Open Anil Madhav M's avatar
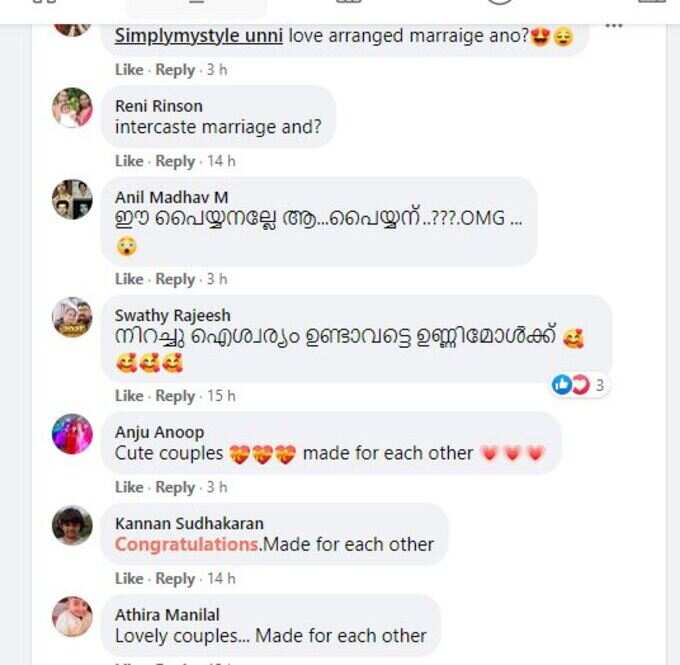This screenshot has width=680, height=665. click(x=72, y=199)
